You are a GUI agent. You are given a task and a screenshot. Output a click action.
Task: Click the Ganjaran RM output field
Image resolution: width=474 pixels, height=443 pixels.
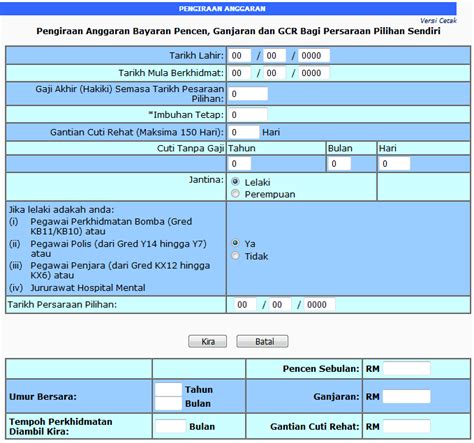(x=407, y=397)
